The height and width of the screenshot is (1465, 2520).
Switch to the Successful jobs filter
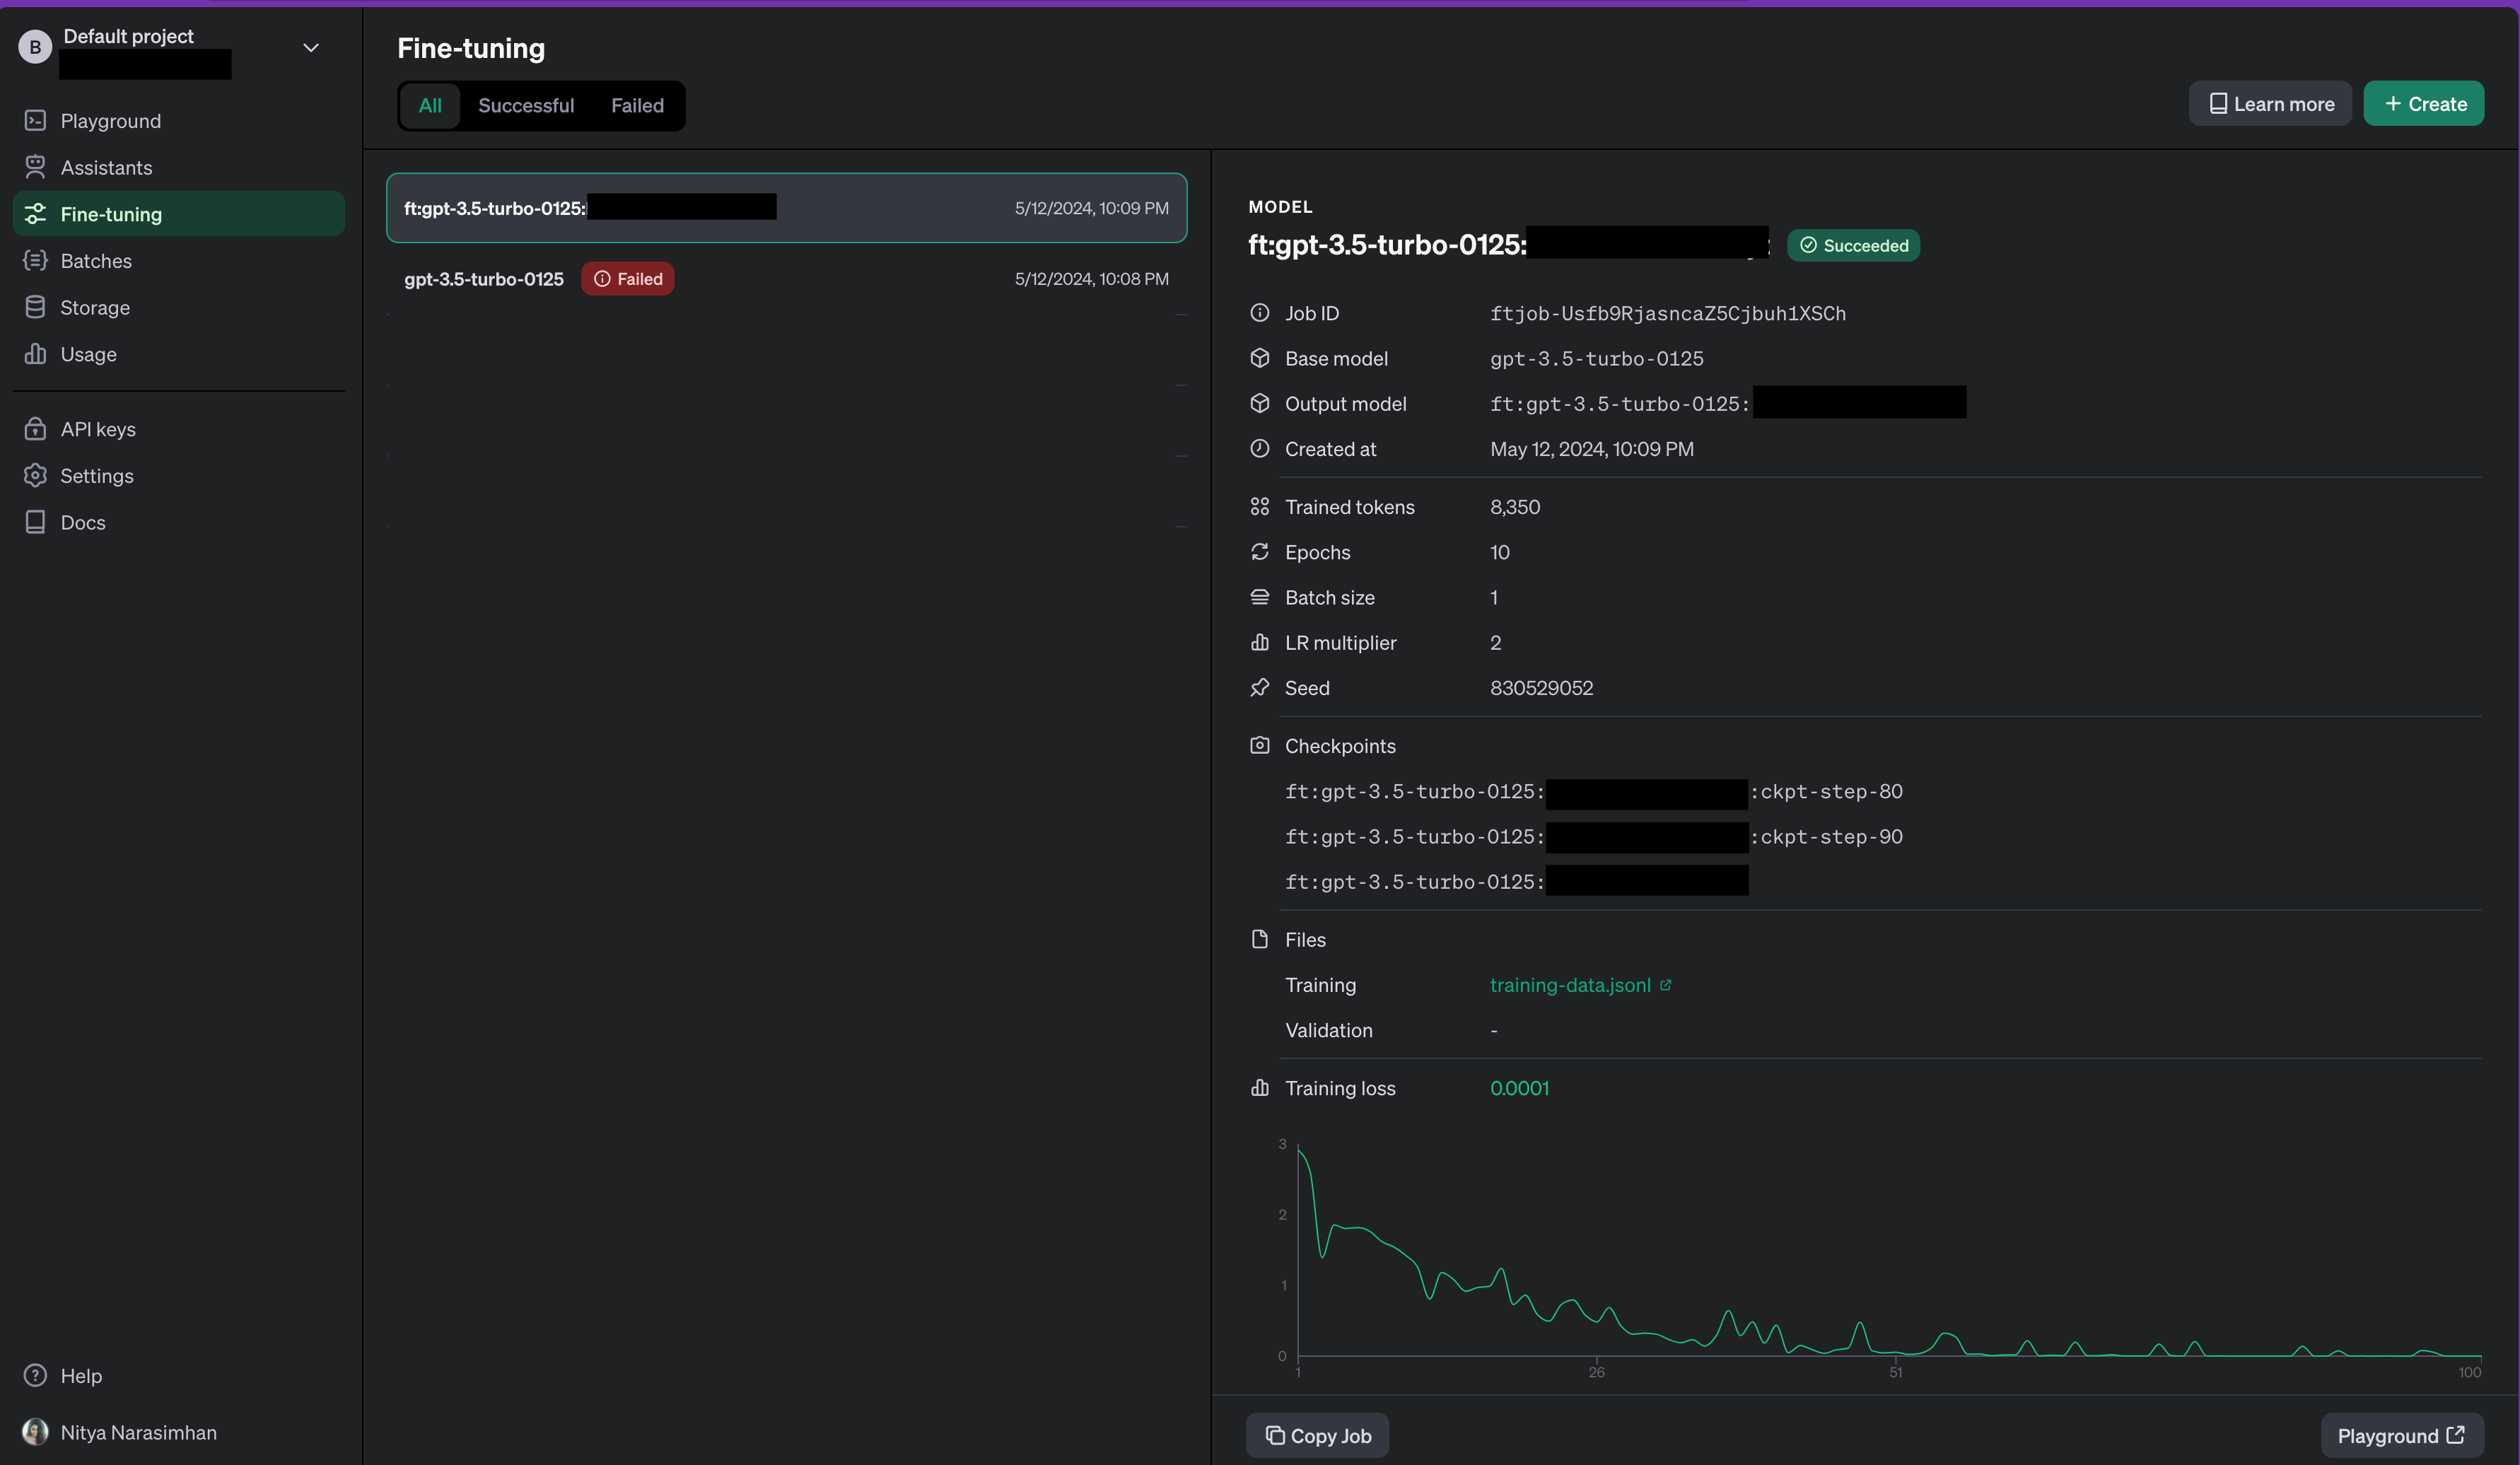pyautogui.click(x=526, y=105)
